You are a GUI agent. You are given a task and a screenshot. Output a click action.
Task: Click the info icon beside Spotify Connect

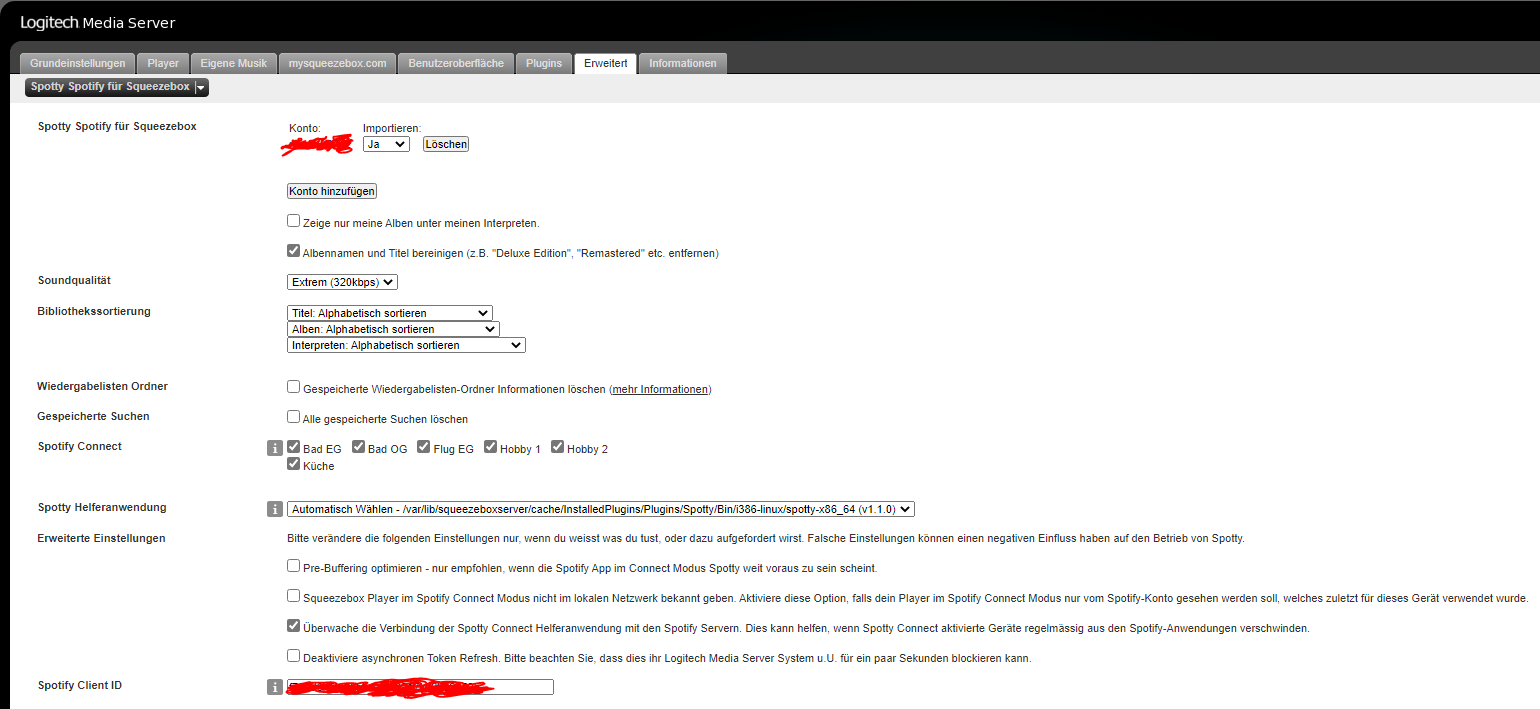click(x=275, y=448)
